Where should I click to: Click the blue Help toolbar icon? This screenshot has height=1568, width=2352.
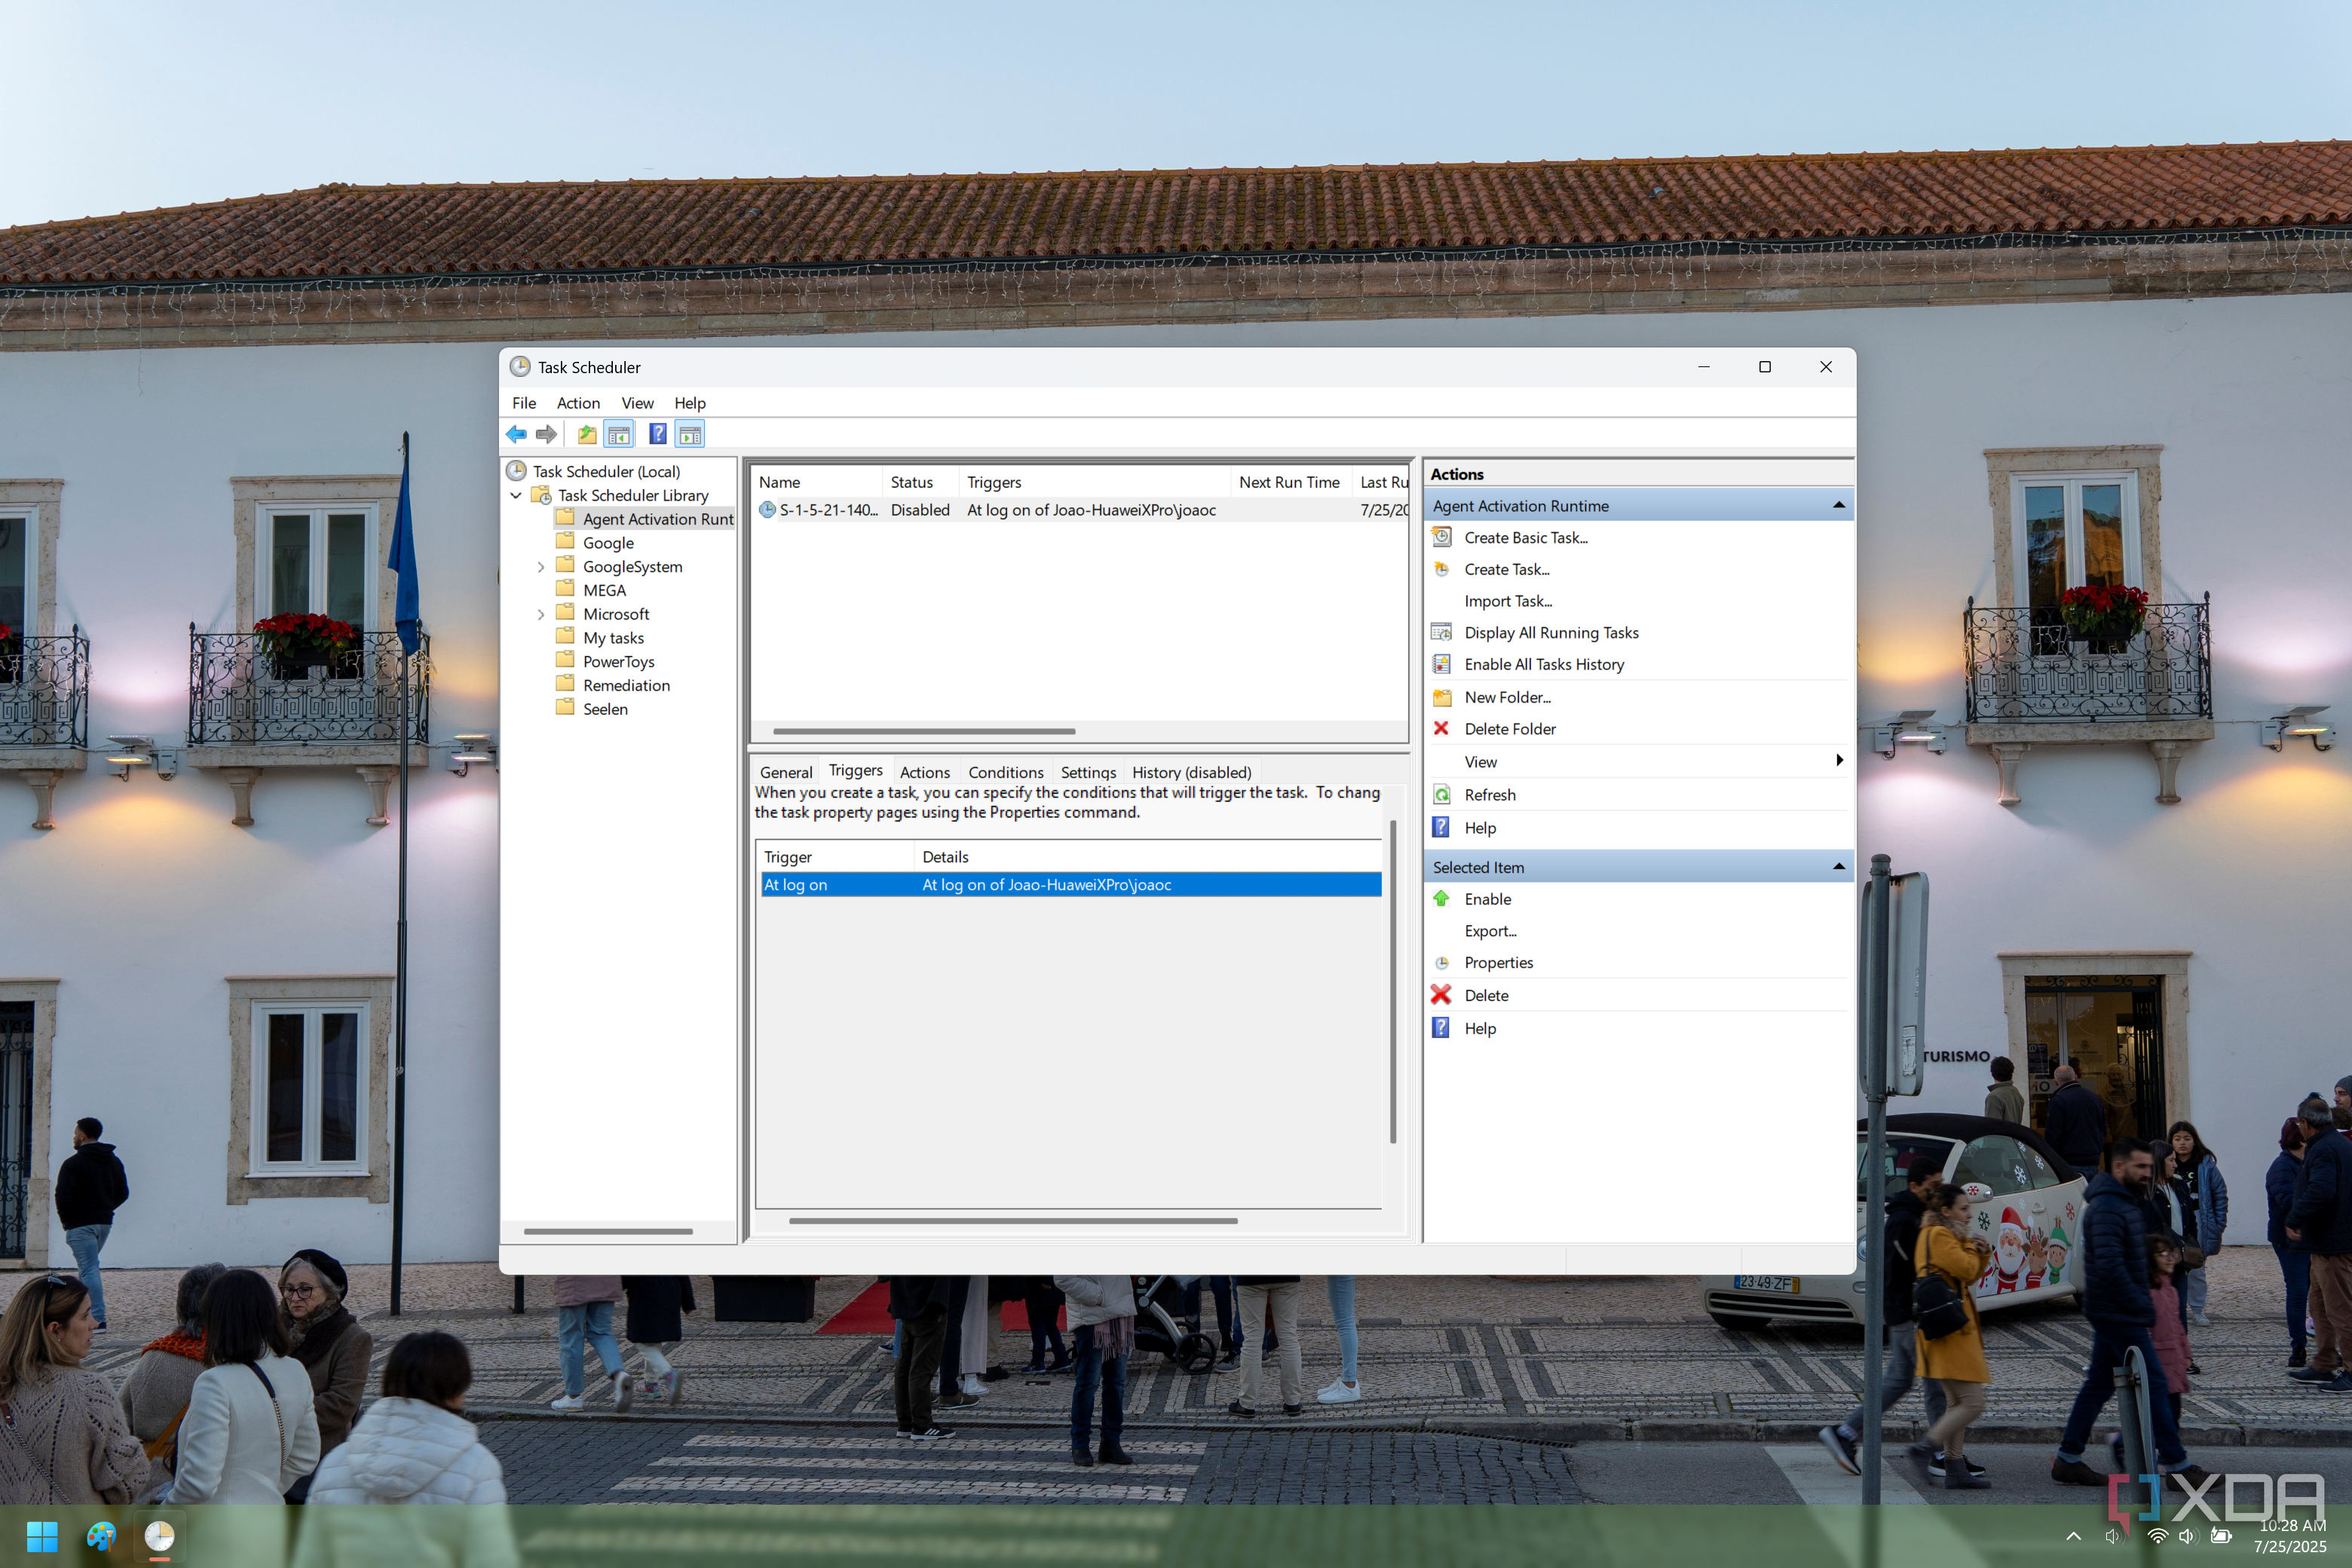coord(658,434)
